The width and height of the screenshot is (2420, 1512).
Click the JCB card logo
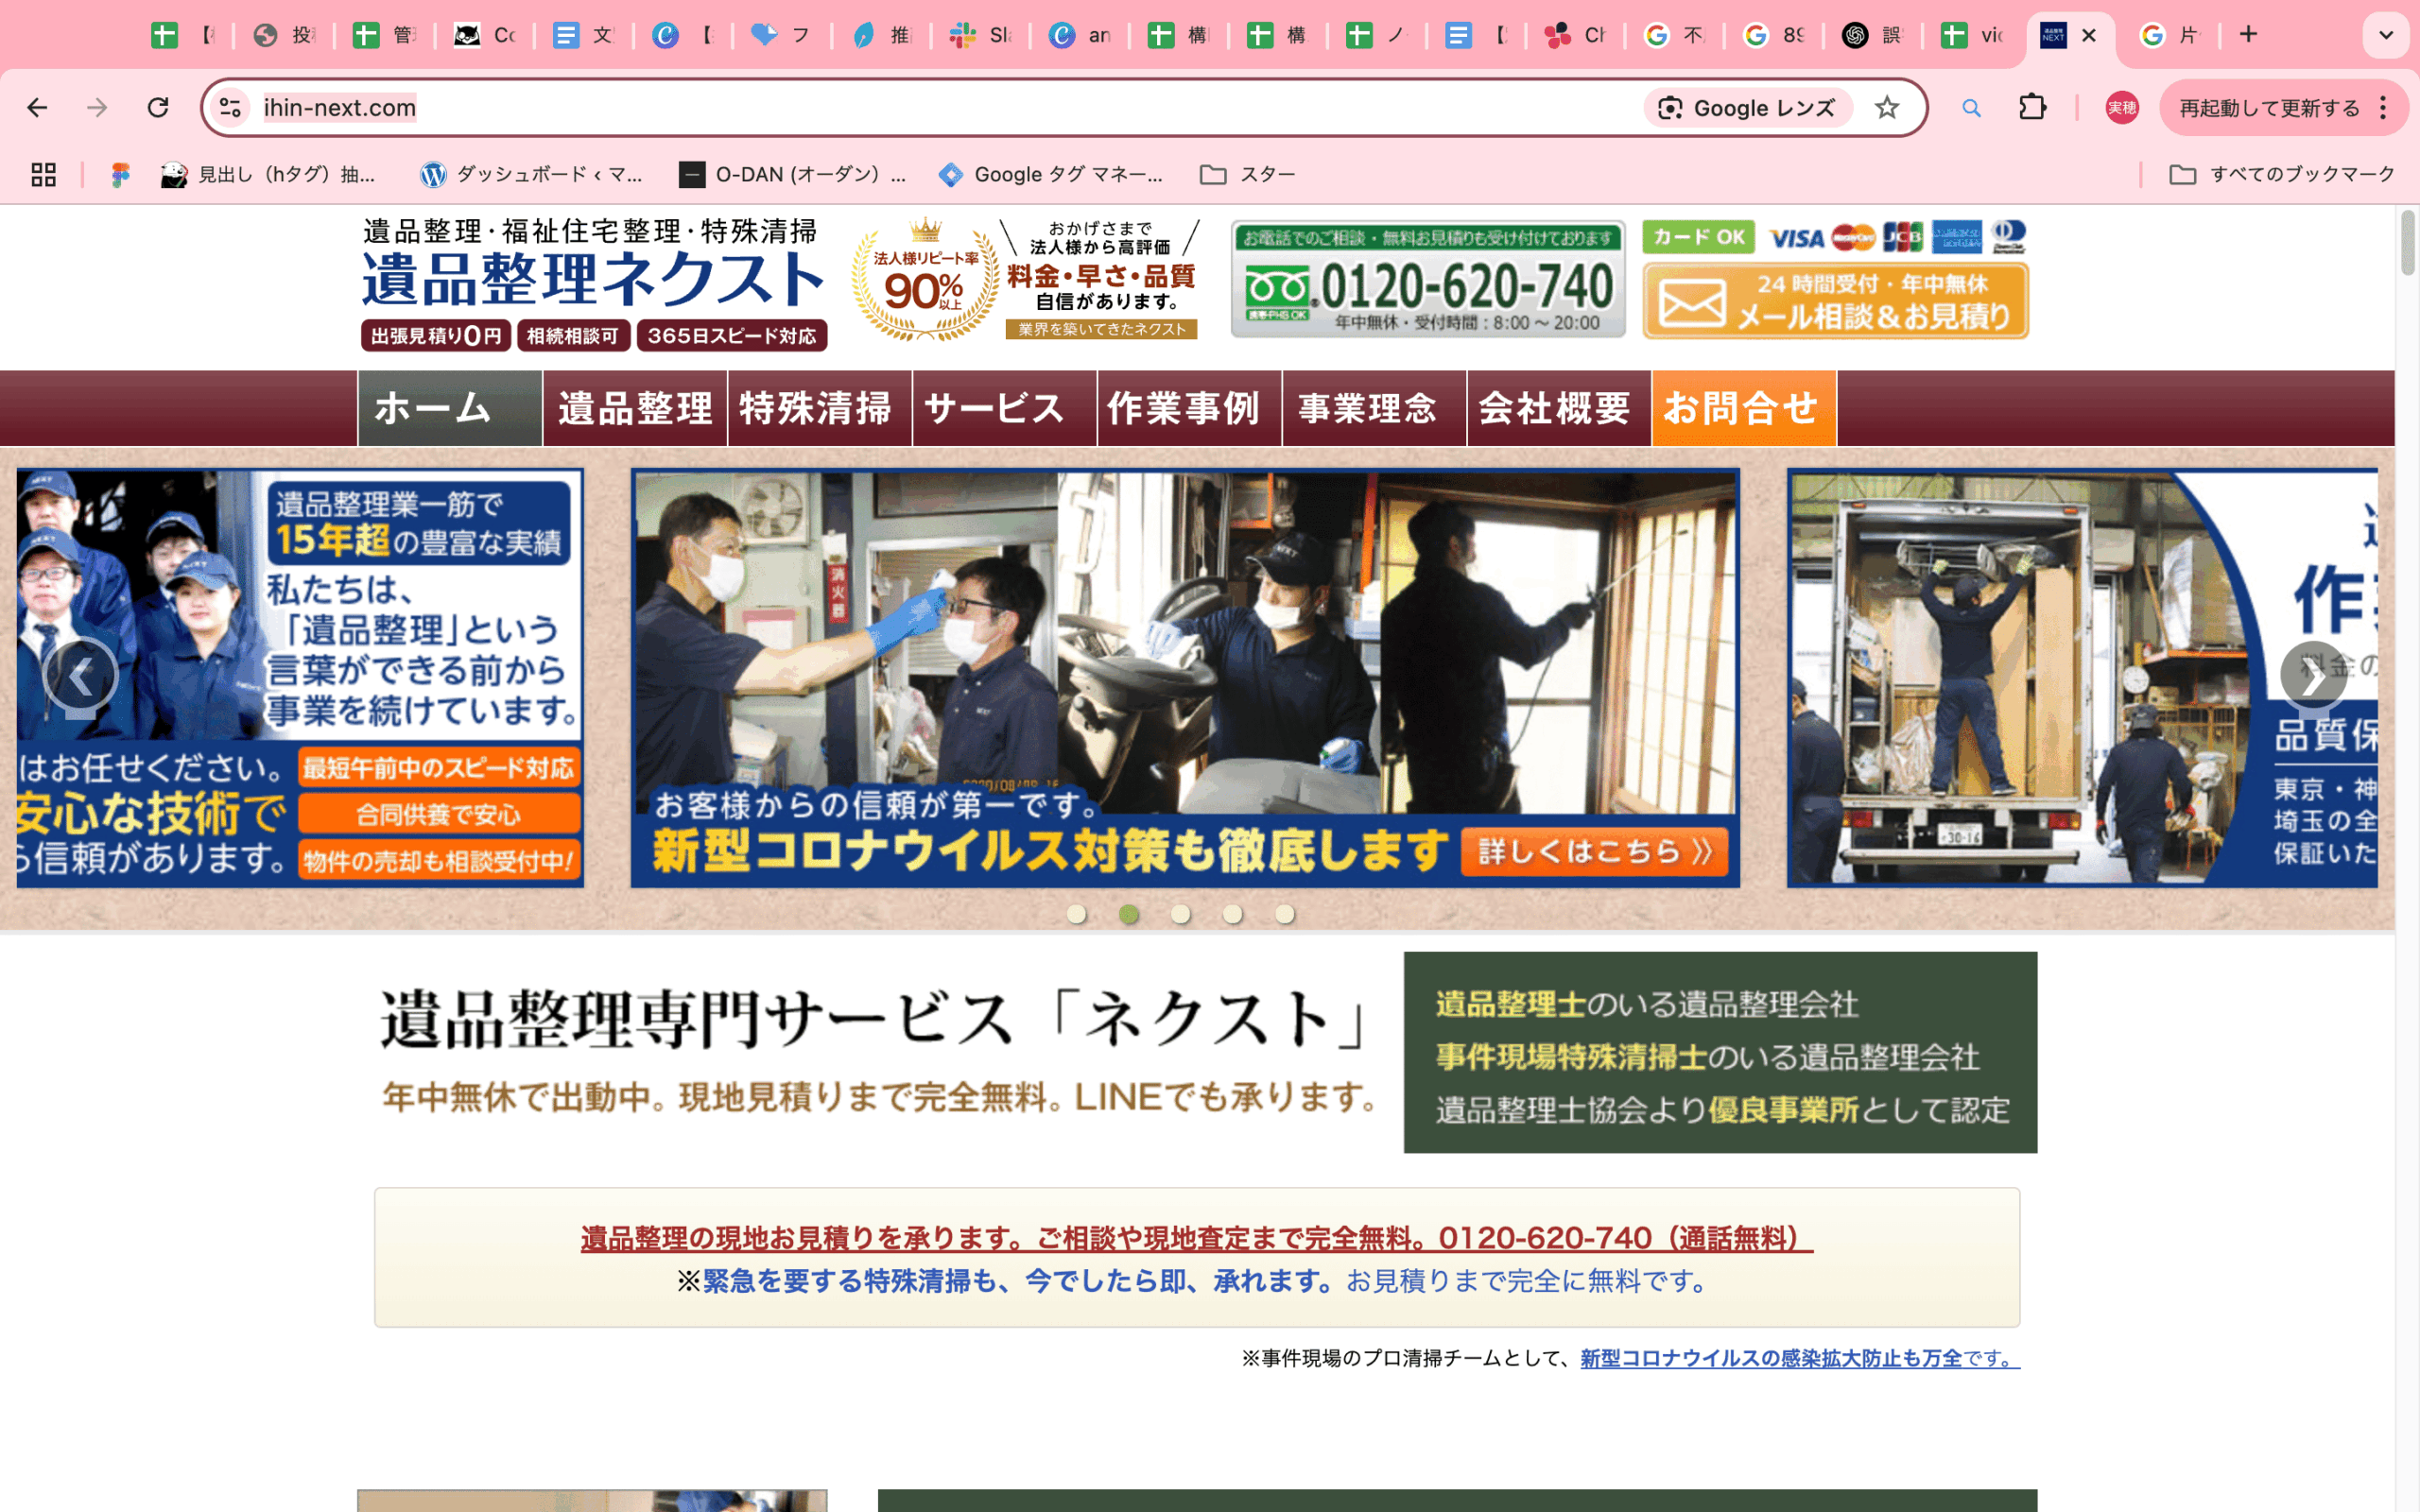1903,237
